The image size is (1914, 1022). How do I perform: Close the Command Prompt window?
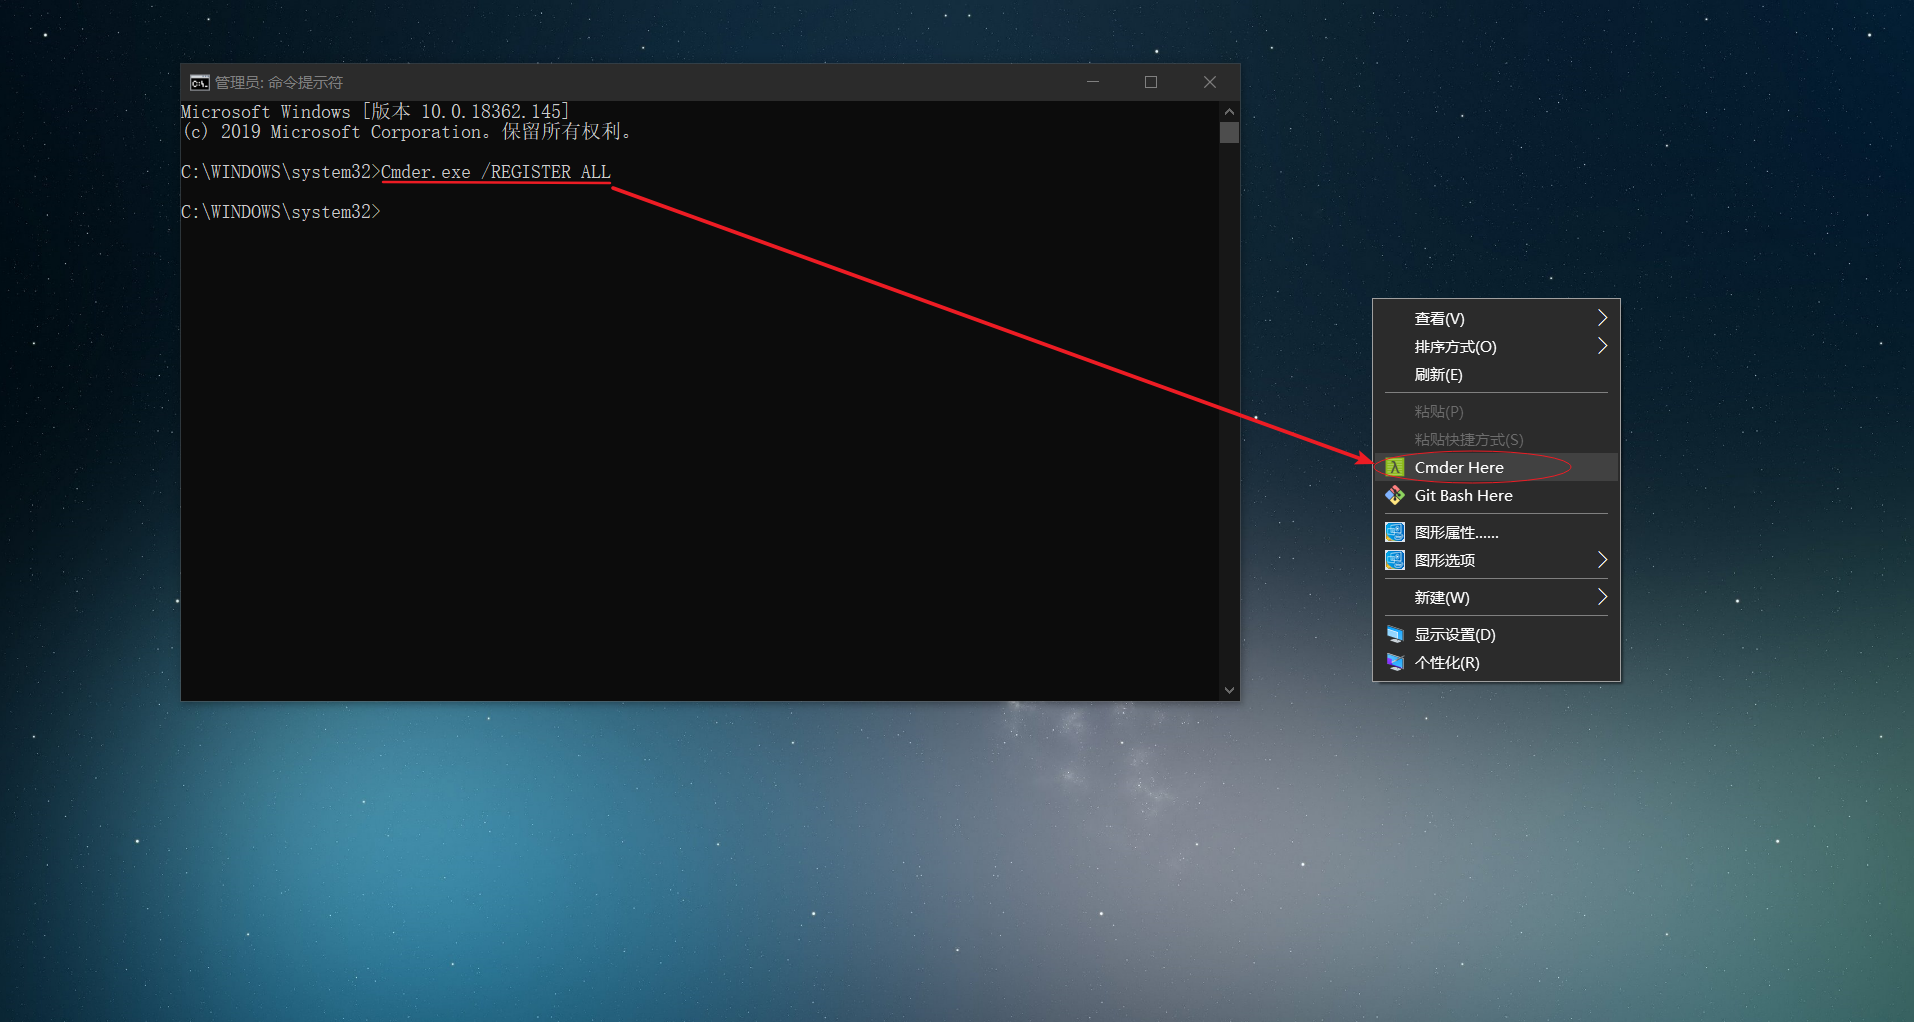click(x=1210, y=82)
